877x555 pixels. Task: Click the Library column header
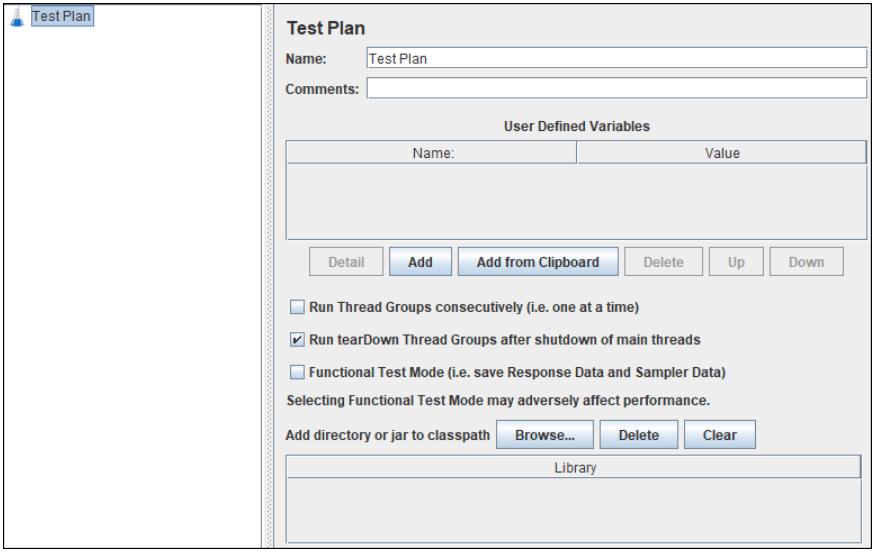(574, 468)
